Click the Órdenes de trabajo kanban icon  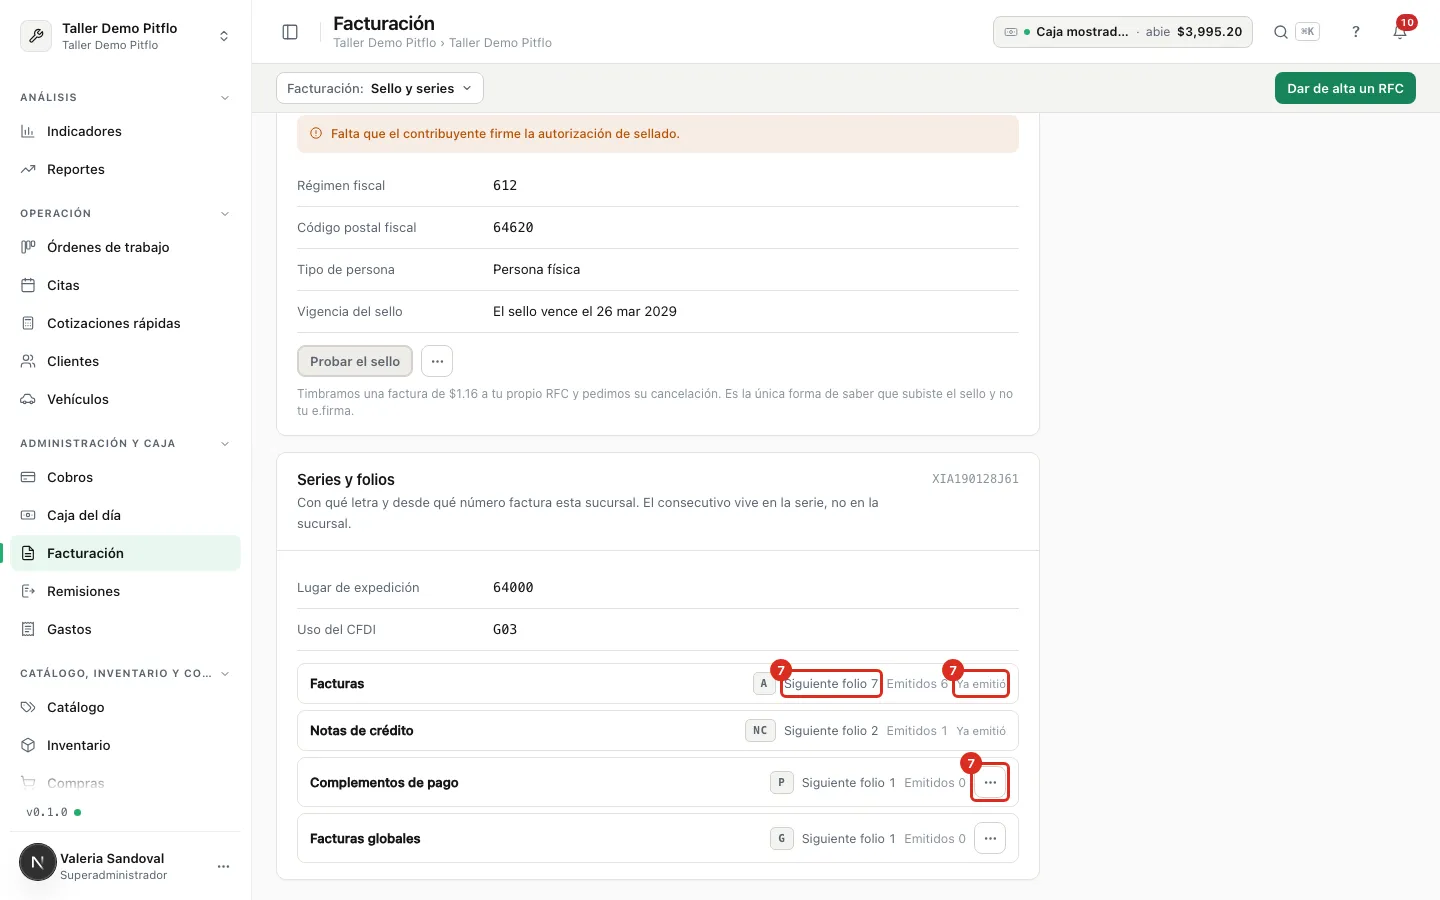coord(28,247)
